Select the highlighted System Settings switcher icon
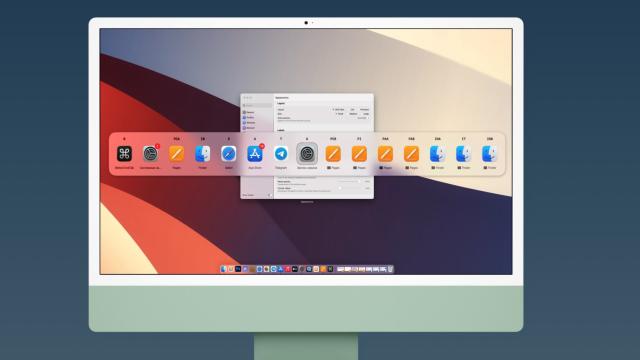640x360 pixels. coord(307,154)
